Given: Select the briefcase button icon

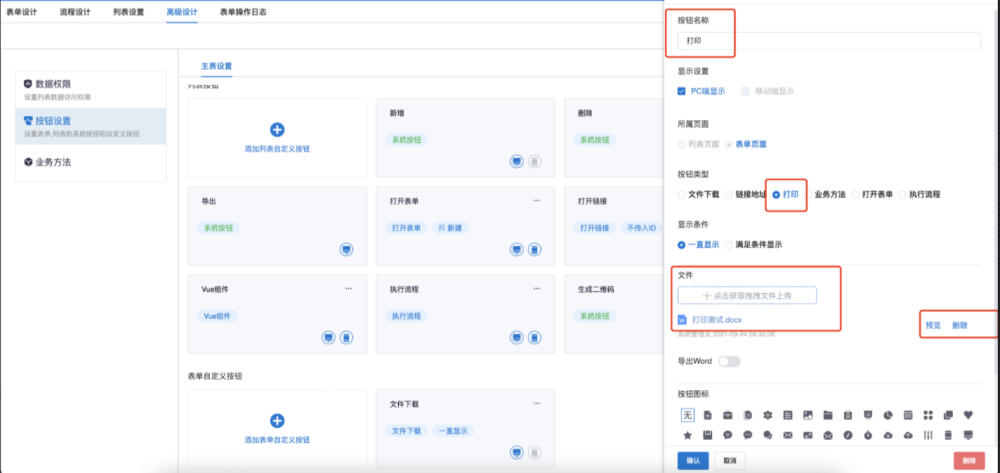Looking at the screenshot, I should click(x=727, y=415).
